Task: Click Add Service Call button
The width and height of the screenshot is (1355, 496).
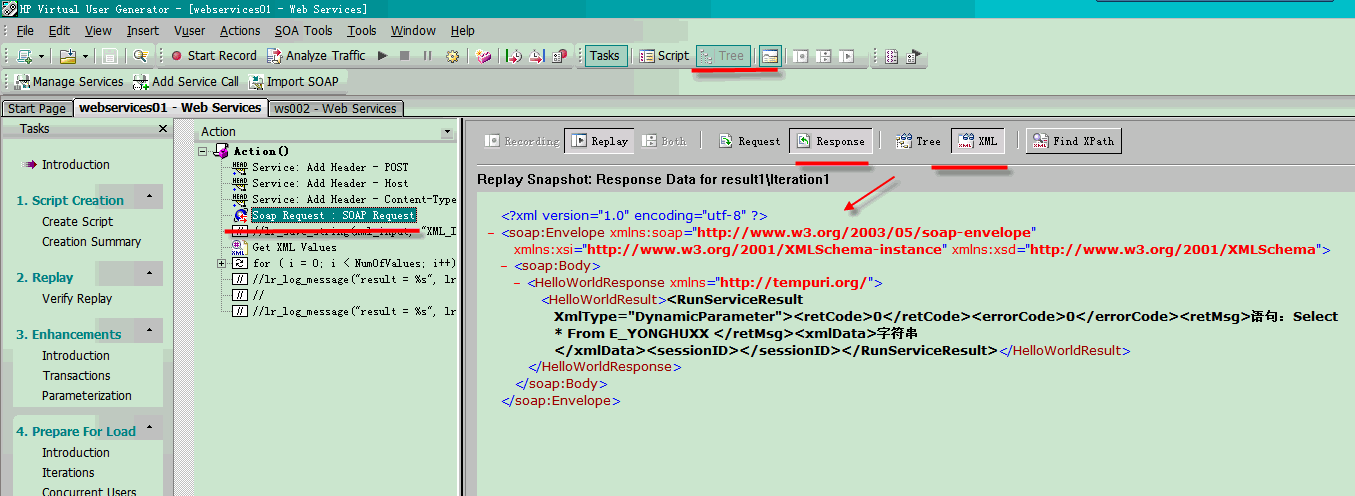Action: tap(186, 82)
